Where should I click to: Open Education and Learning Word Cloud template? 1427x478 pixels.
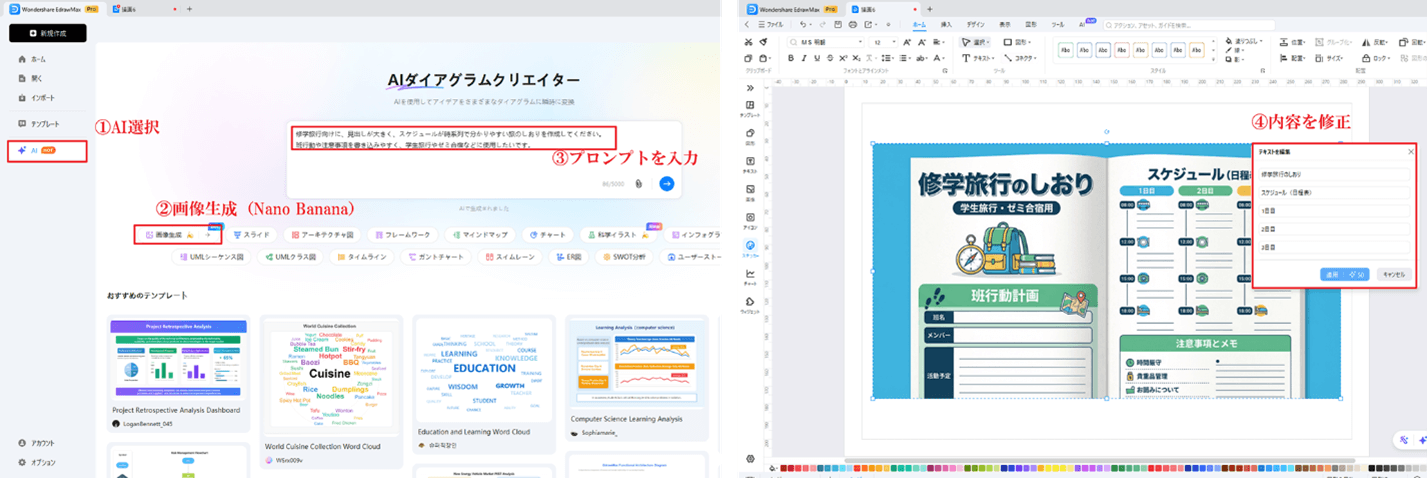coord(484,383)
